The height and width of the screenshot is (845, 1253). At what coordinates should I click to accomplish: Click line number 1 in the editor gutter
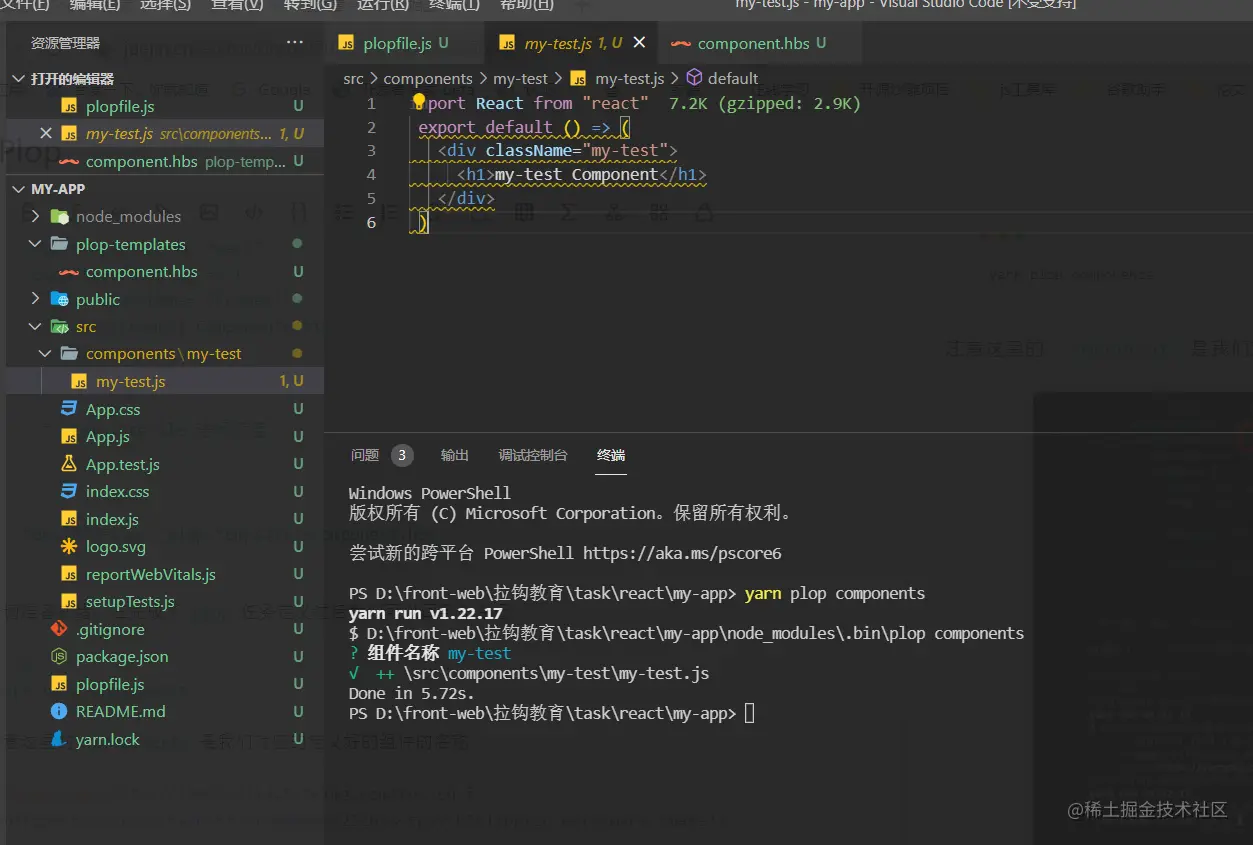pos(371,103)
